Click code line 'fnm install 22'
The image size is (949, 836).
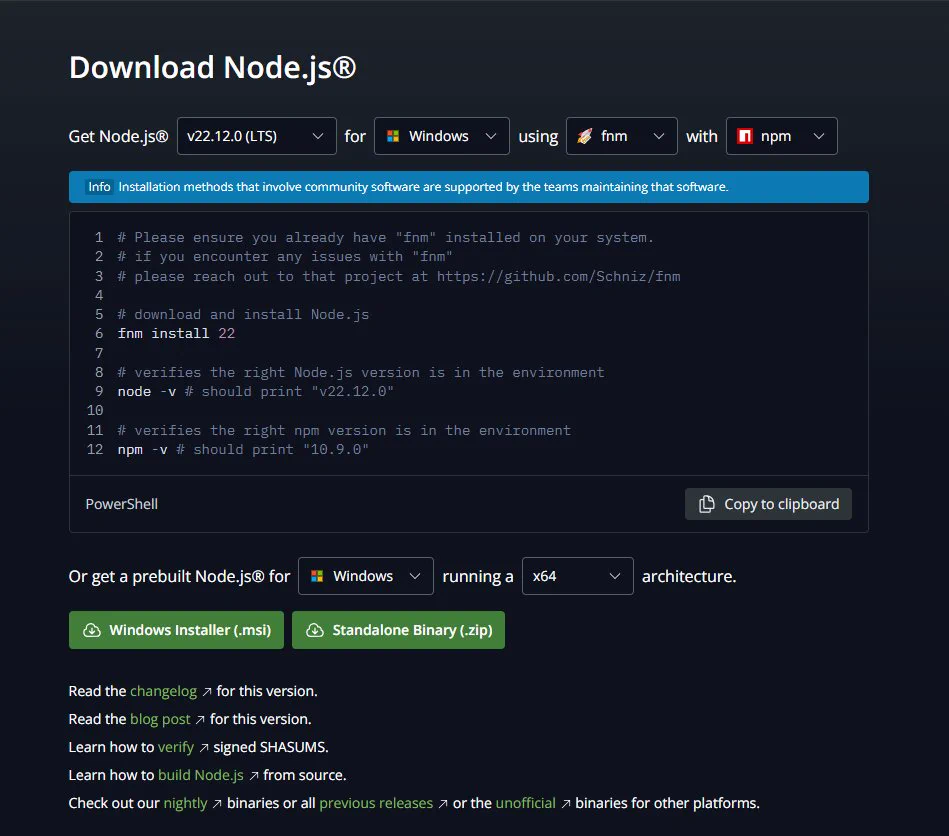tap(176, 334)
